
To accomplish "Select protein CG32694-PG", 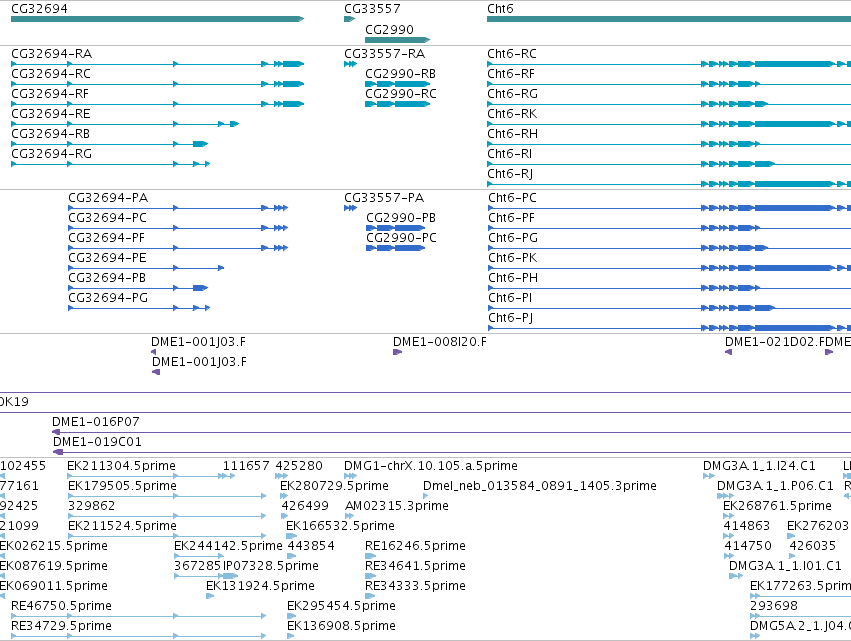I will (139, 308).
